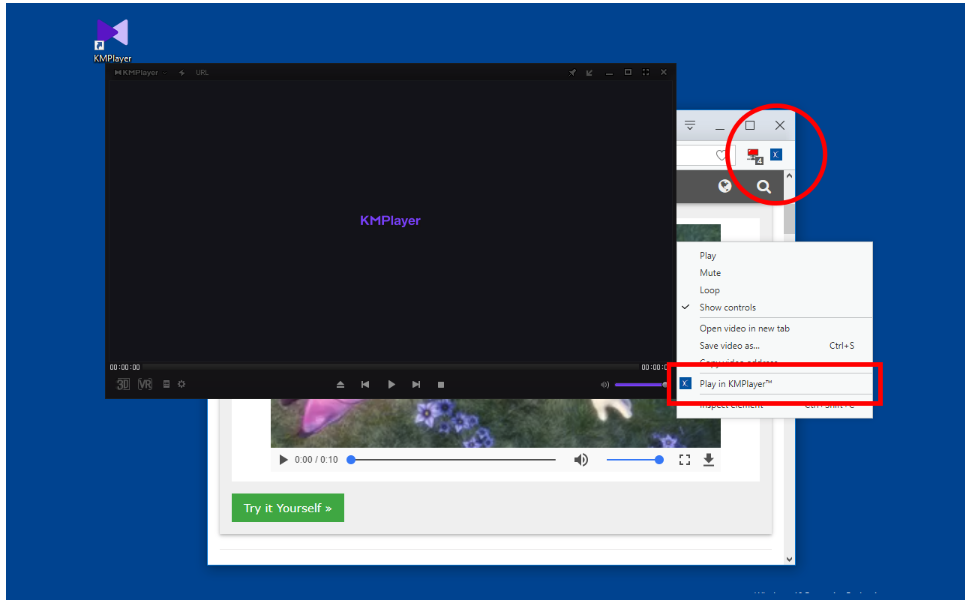Switch KMPlayer to fullscreen mode
Screen dimensions: 965x600
[646, 72]
